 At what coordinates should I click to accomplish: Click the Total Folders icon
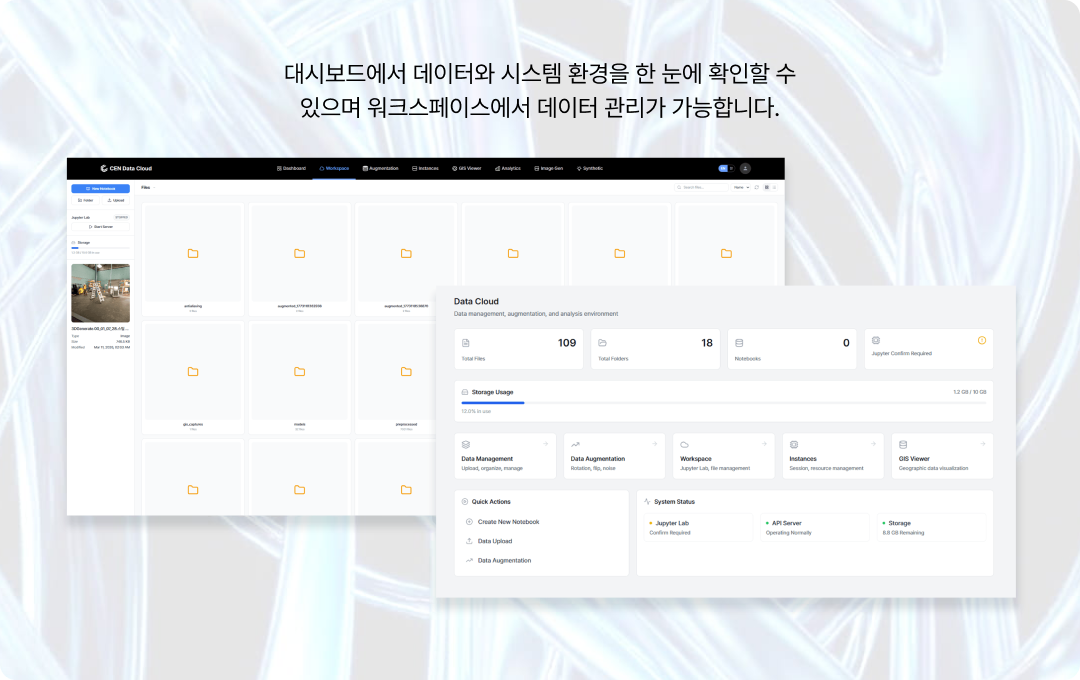click(x=602, y=343)
